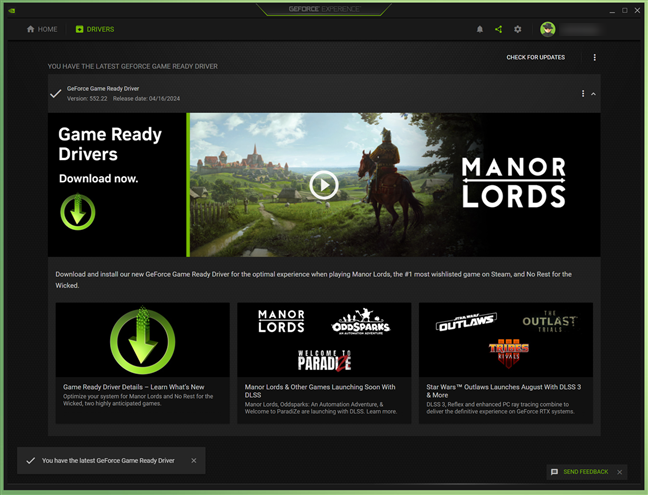Close the Send Feedback bar

coord(619,472)
